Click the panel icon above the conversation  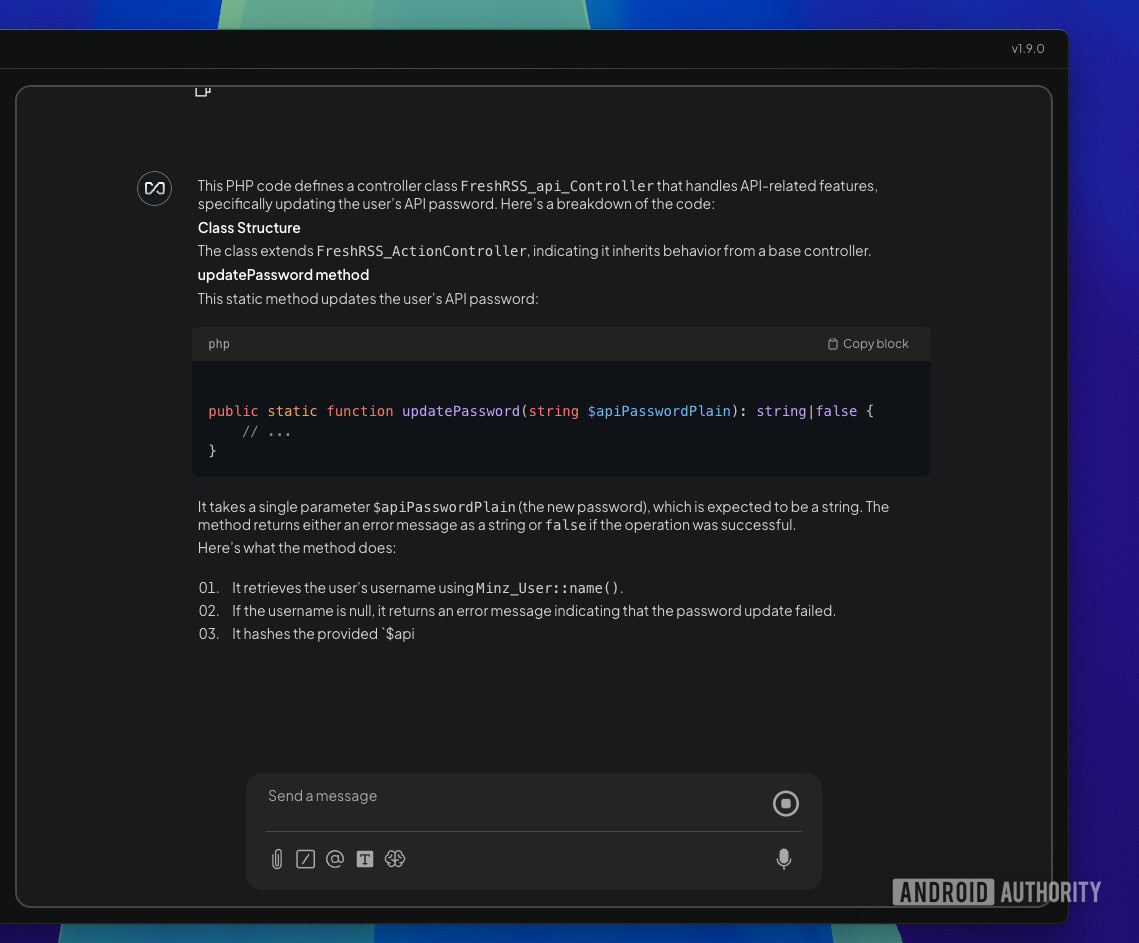[x=203, y=90]
